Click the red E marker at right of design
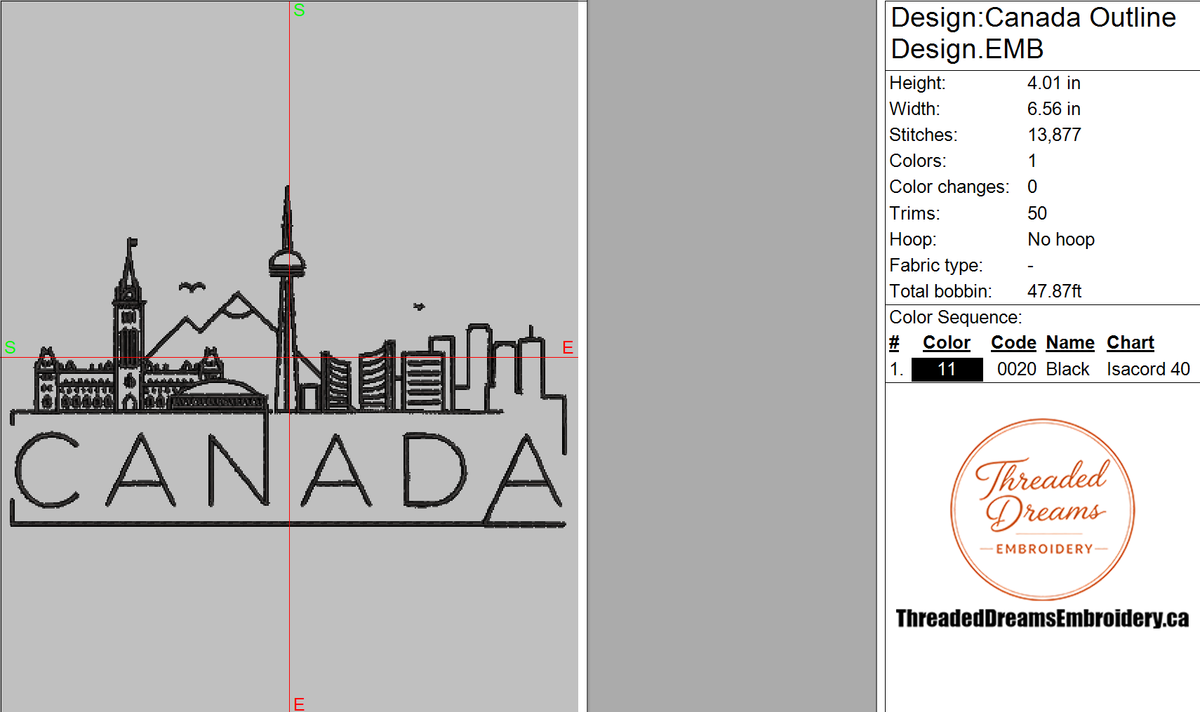Viewport: 1200px width, 712px height. click(568, 348)
